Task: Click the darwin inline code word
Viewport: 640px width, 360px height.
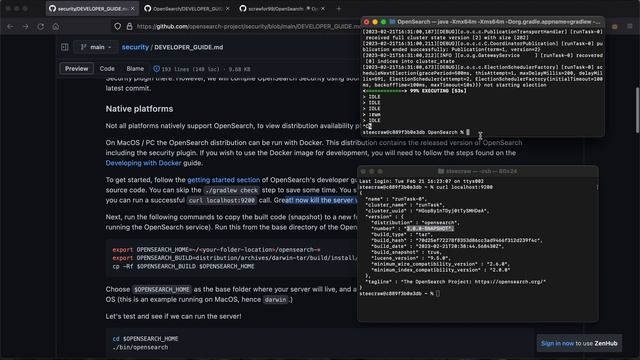Action: 275,300
